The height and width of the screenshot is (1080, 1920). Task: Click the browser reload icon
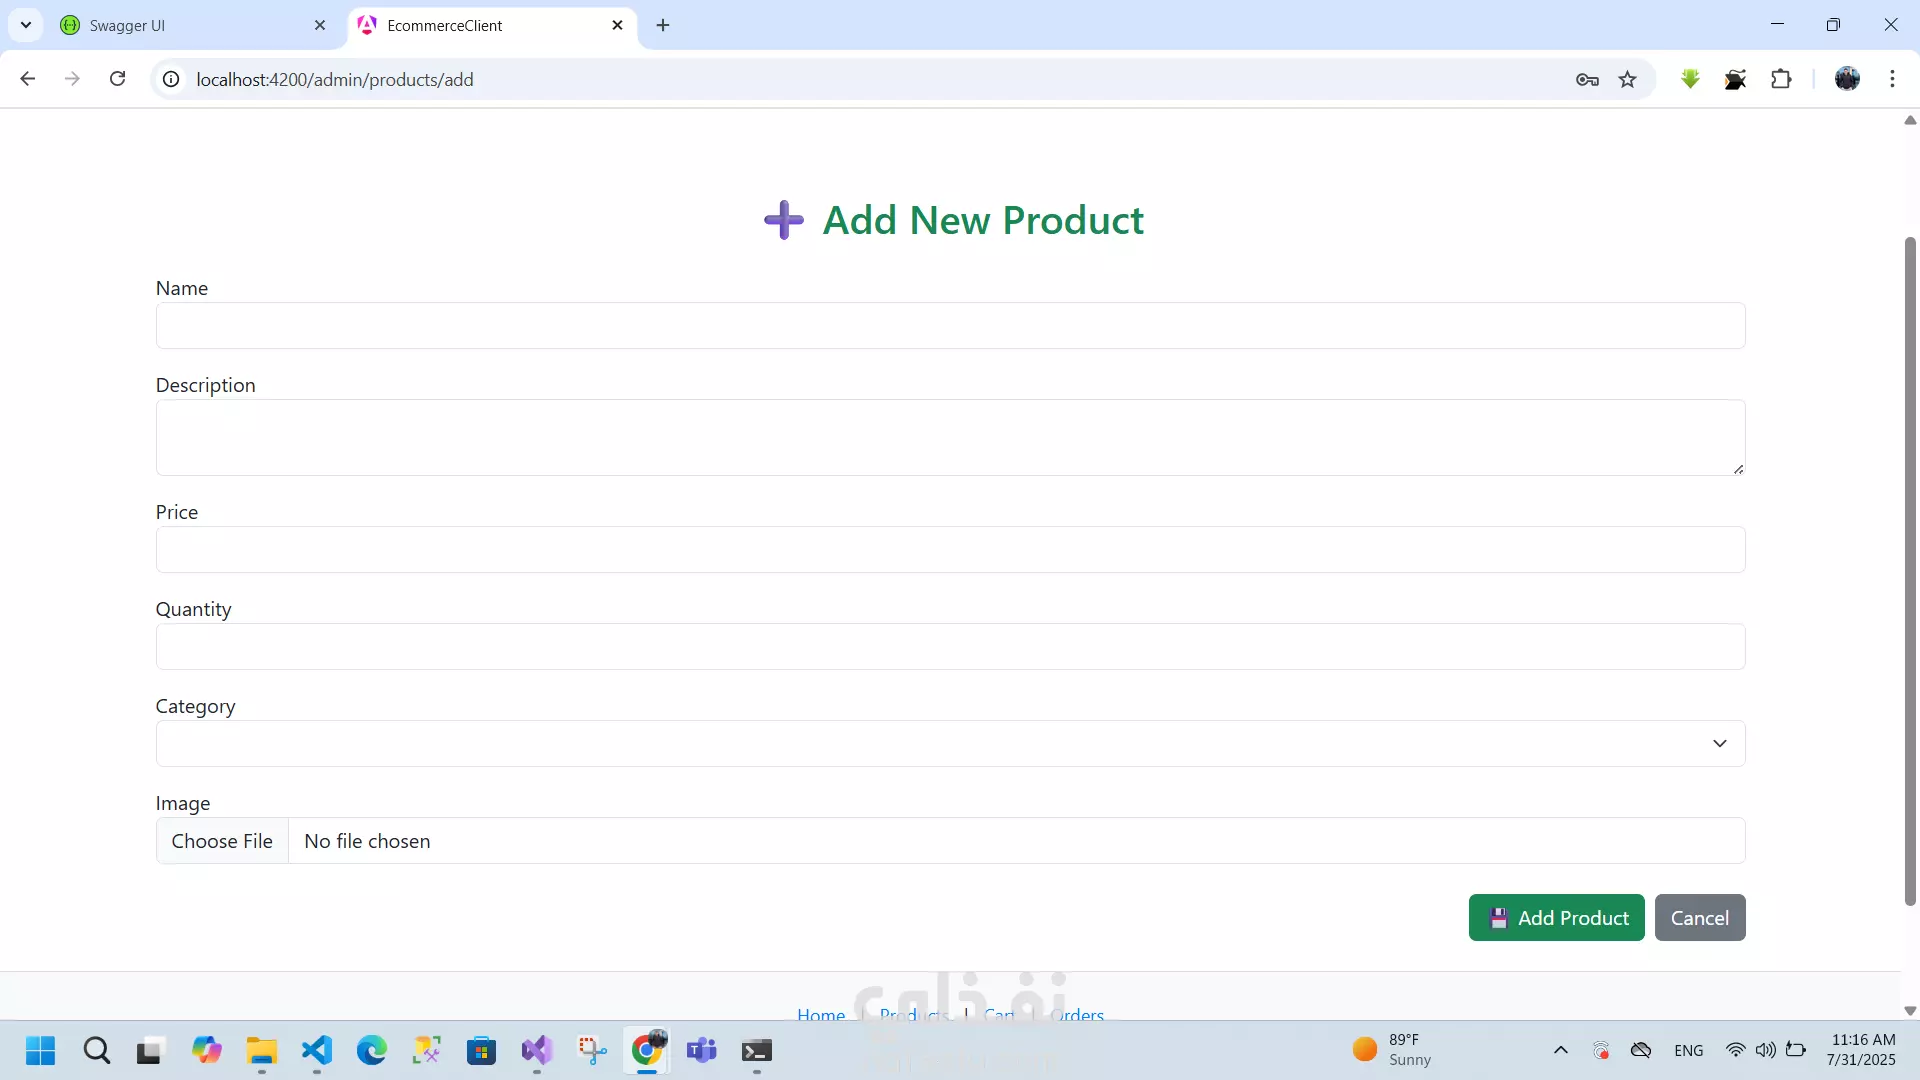click(117, 79)
